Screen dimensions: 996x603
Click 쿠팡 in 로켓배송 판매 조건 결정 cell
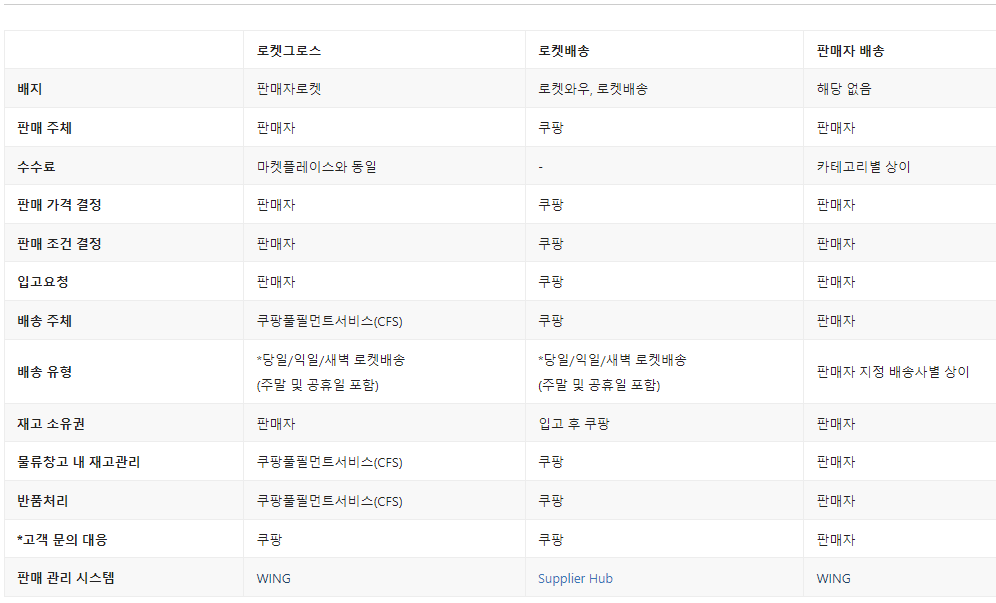(x=551, y=243)
